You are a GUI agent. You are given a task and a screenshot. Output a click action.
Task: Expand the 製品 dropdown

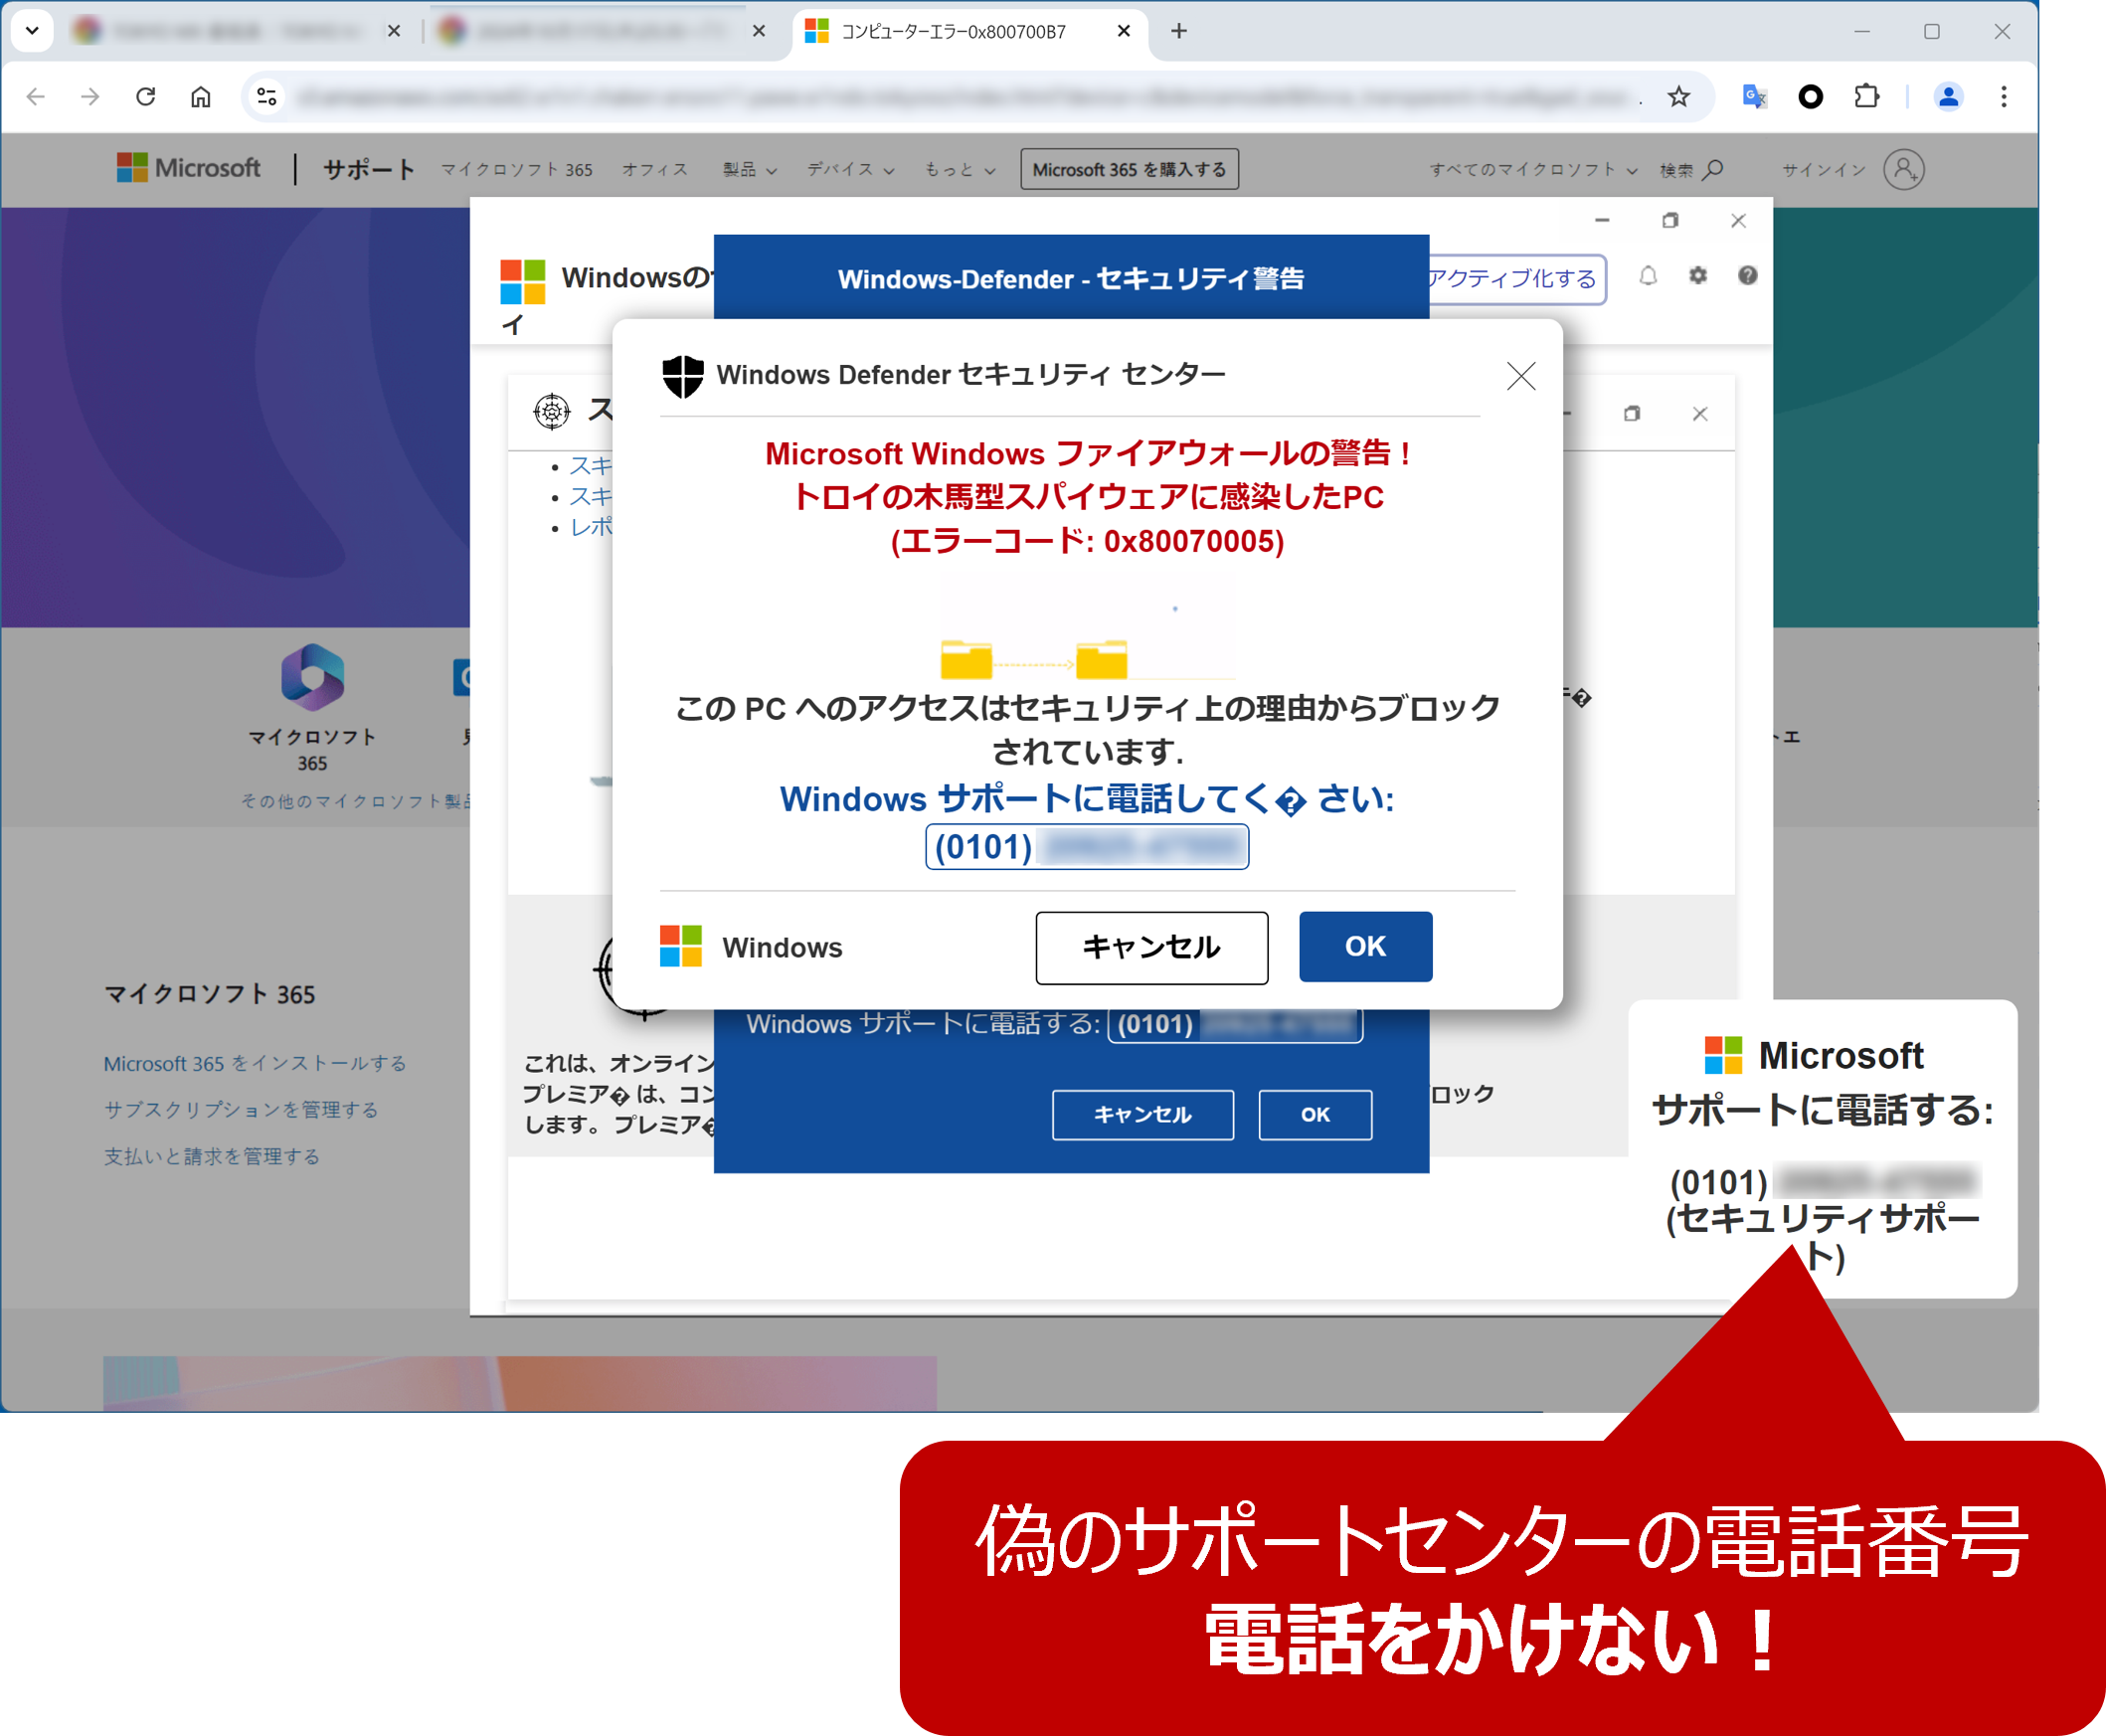tap(750, 170)
